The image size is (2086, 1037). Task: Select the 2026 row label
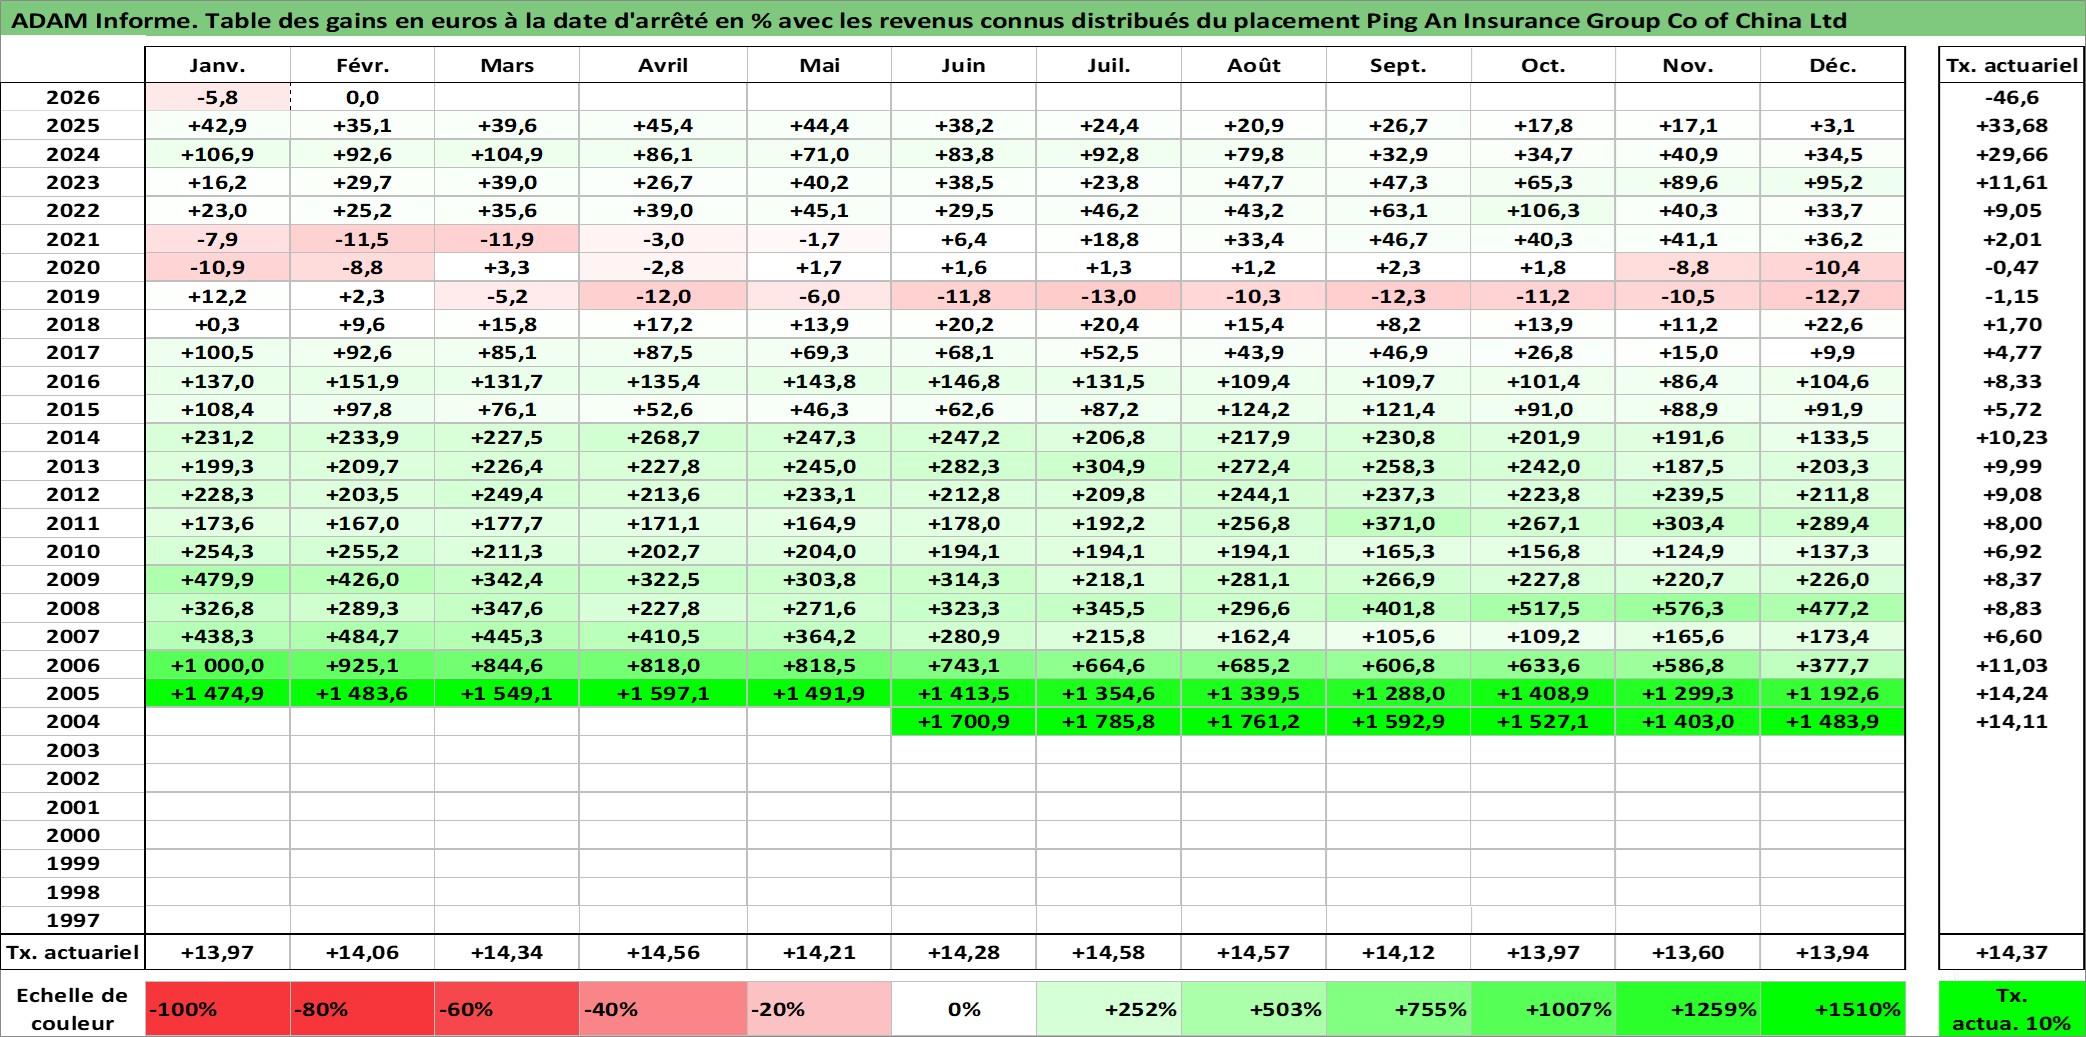pos(73,97)
